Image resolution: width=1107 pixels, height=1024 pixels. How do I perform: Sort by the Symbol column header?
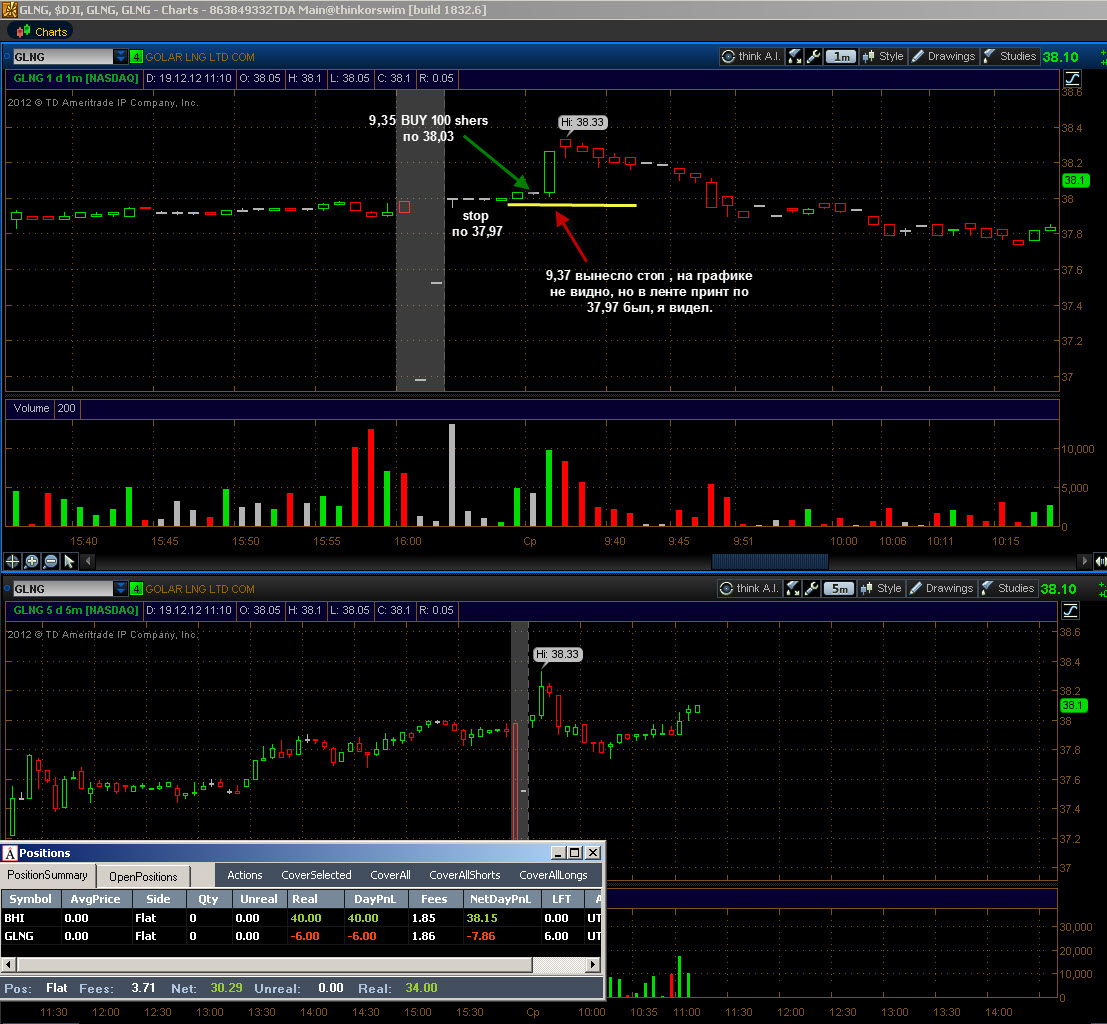pyautogui.click(x=30, y=899)
